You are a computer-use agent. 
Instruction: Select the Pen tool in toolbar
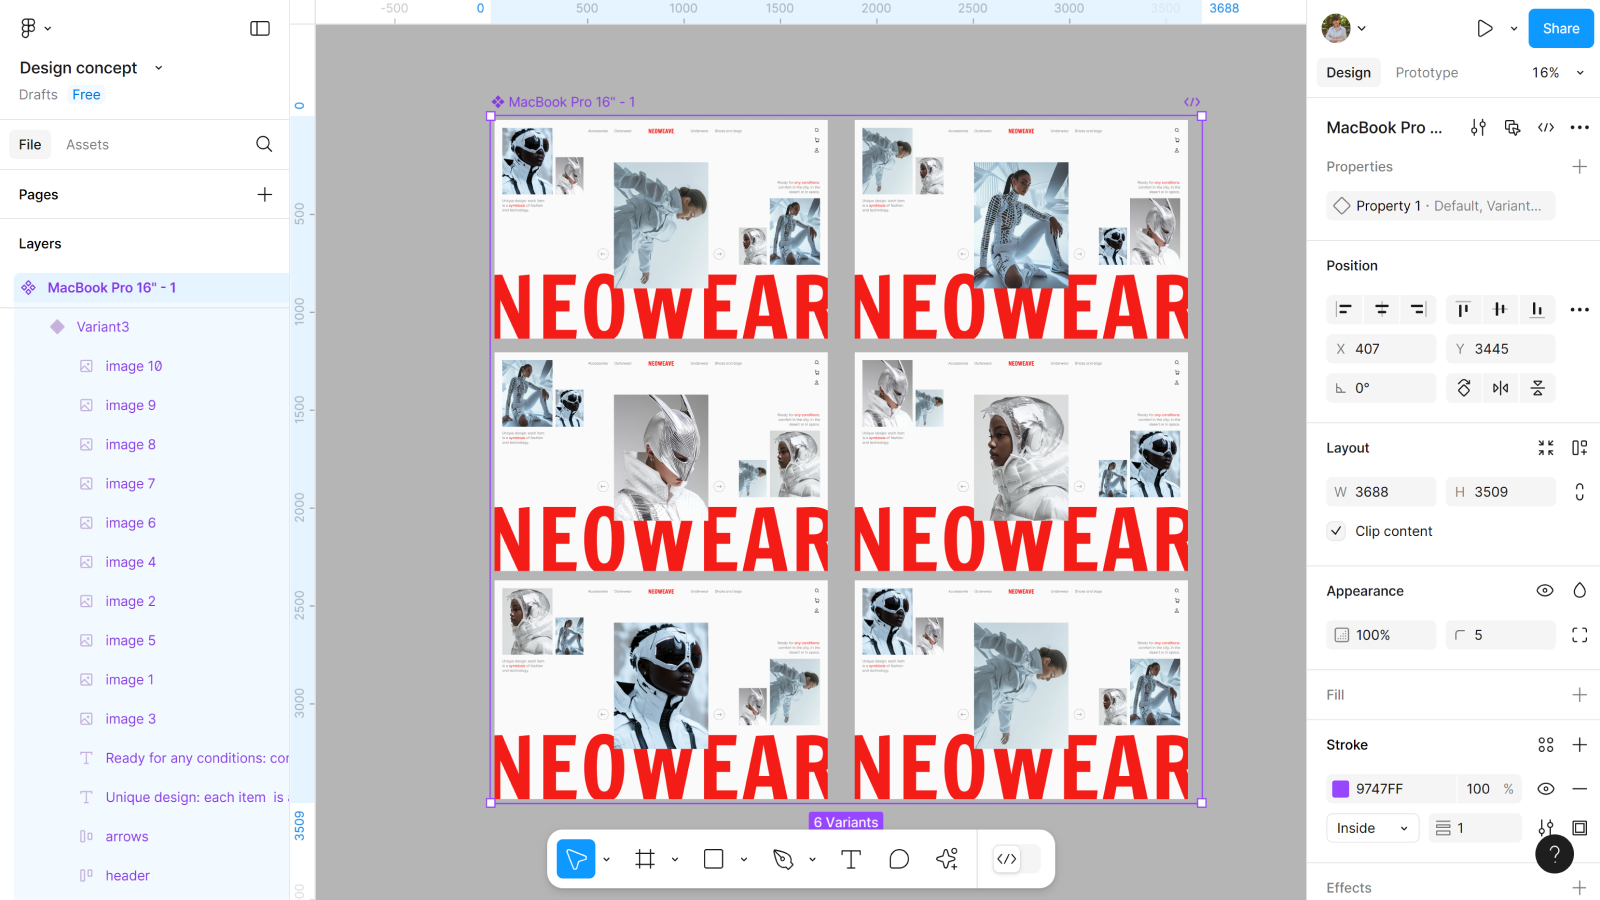[783, 859]
